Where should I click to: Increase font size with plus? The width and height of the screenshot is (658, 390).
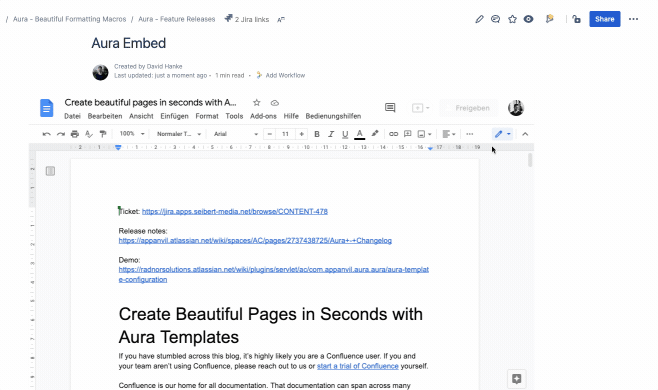click(301, 134)
